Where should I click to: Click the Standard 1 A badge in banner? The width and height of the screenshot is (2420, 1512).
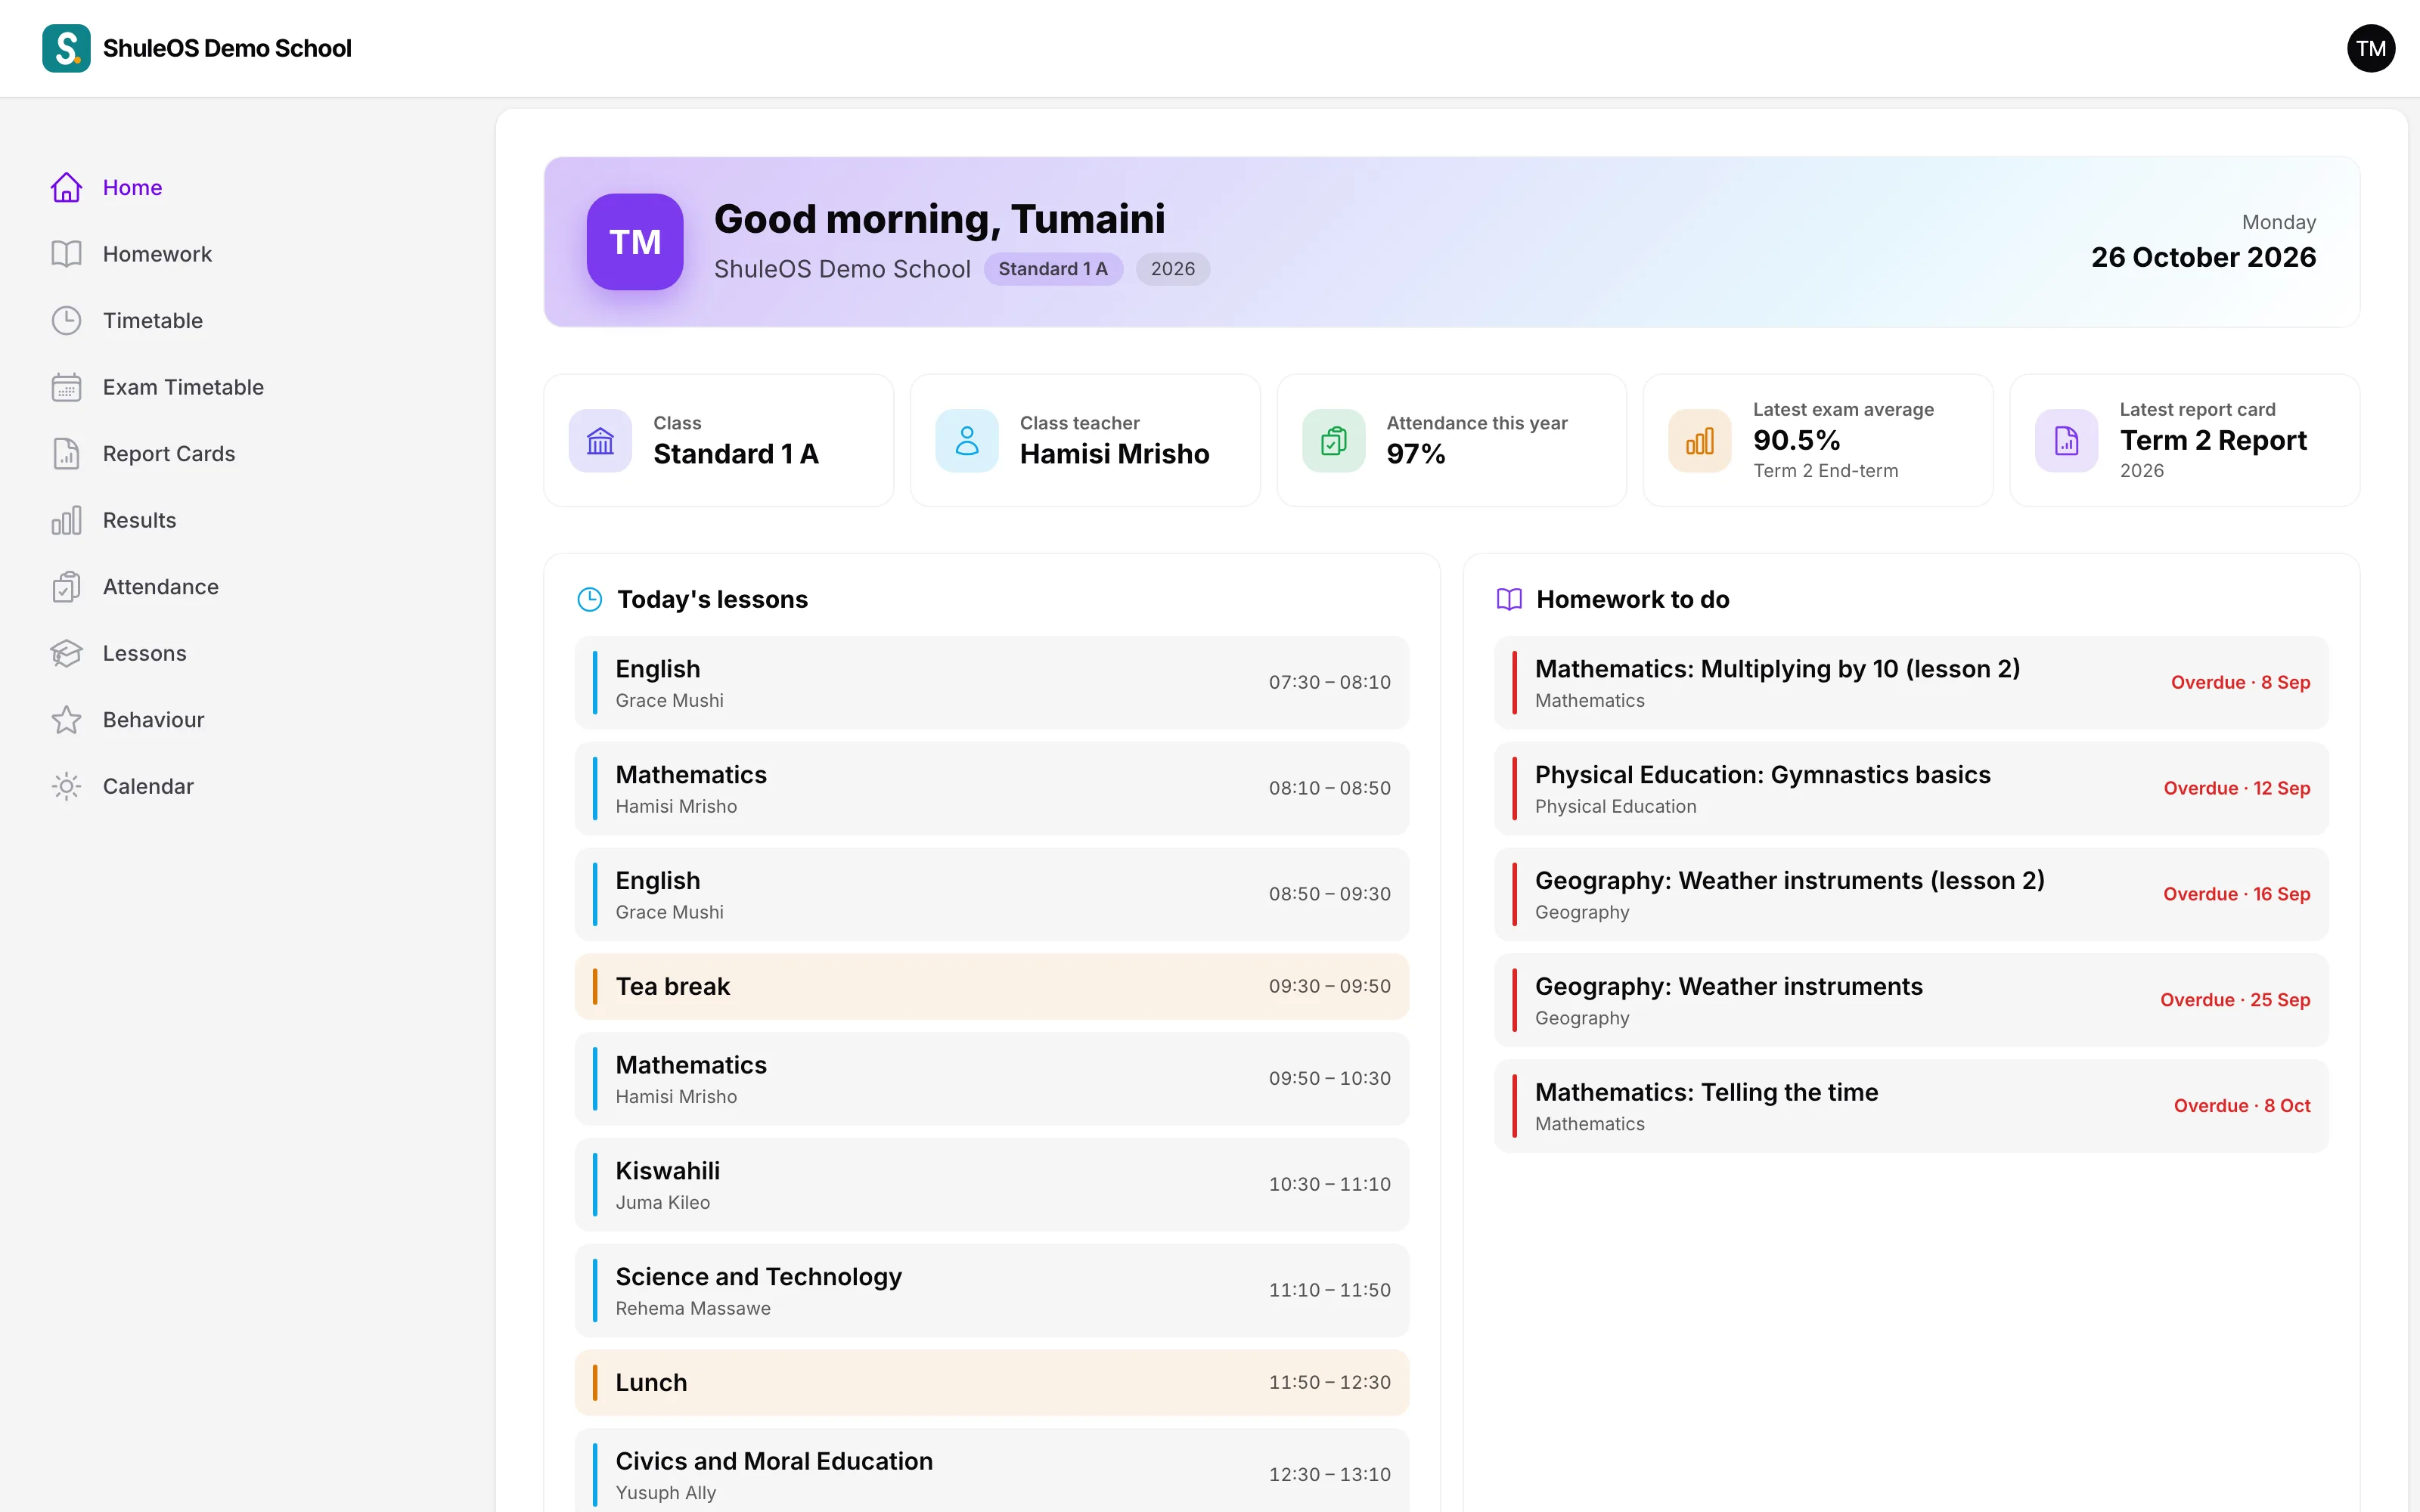coord(1053,269)
